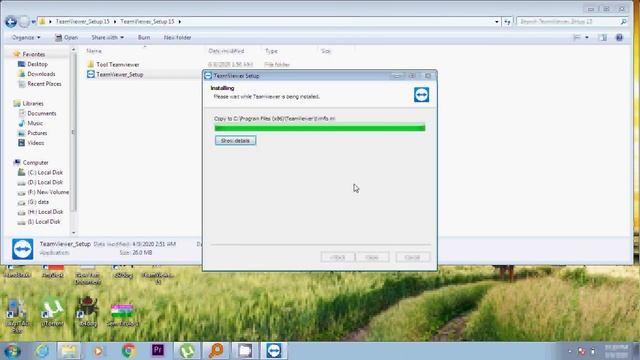
Task: Open the address bar history dropdown arrow
Action: click(497, 22)
